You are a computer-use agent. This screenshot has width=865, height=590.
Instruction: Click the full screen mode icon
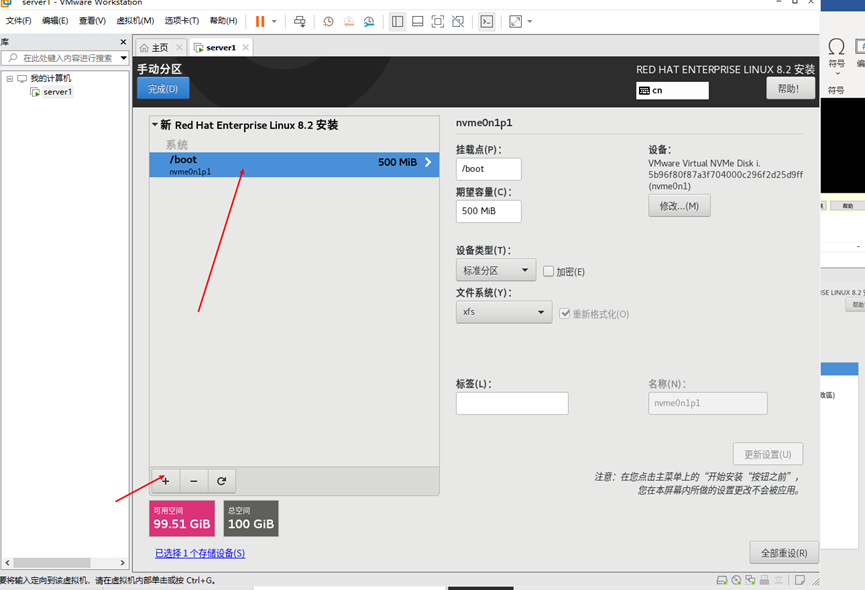tap(437, 22)
